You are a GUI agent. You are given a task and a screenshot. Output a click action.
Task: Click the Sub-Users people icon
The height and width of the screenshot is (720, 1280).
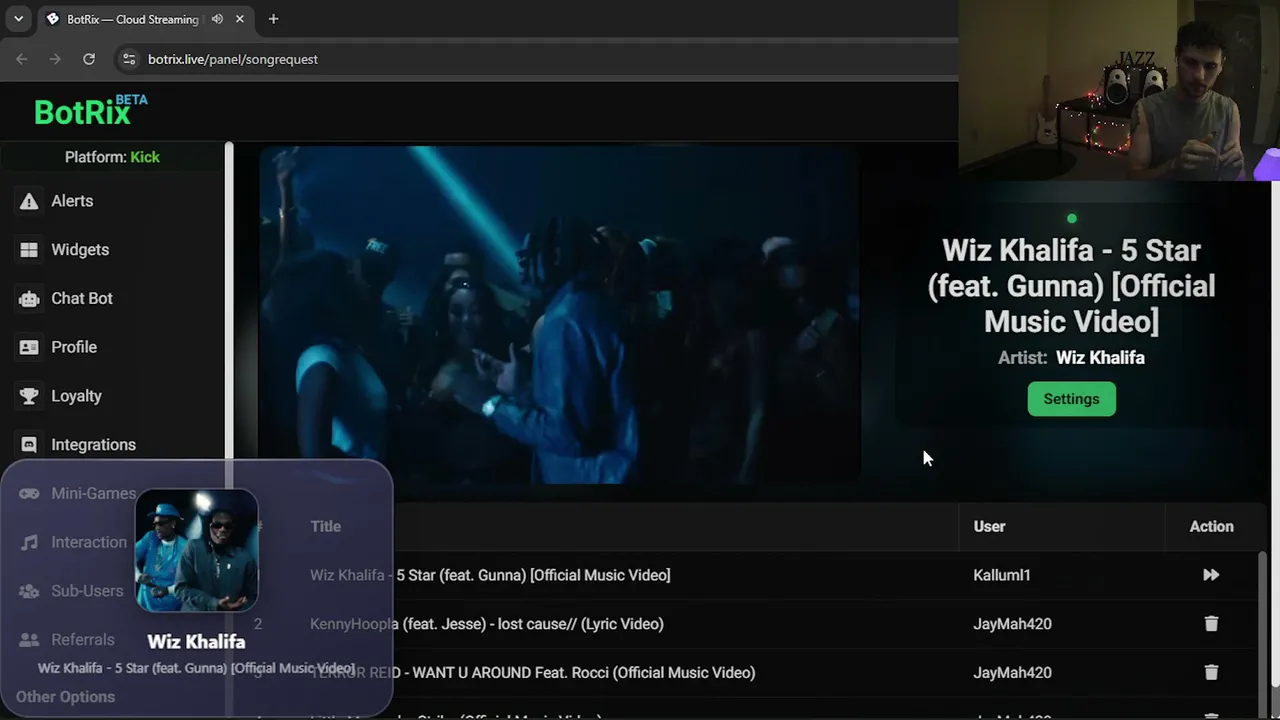(29, 591)
